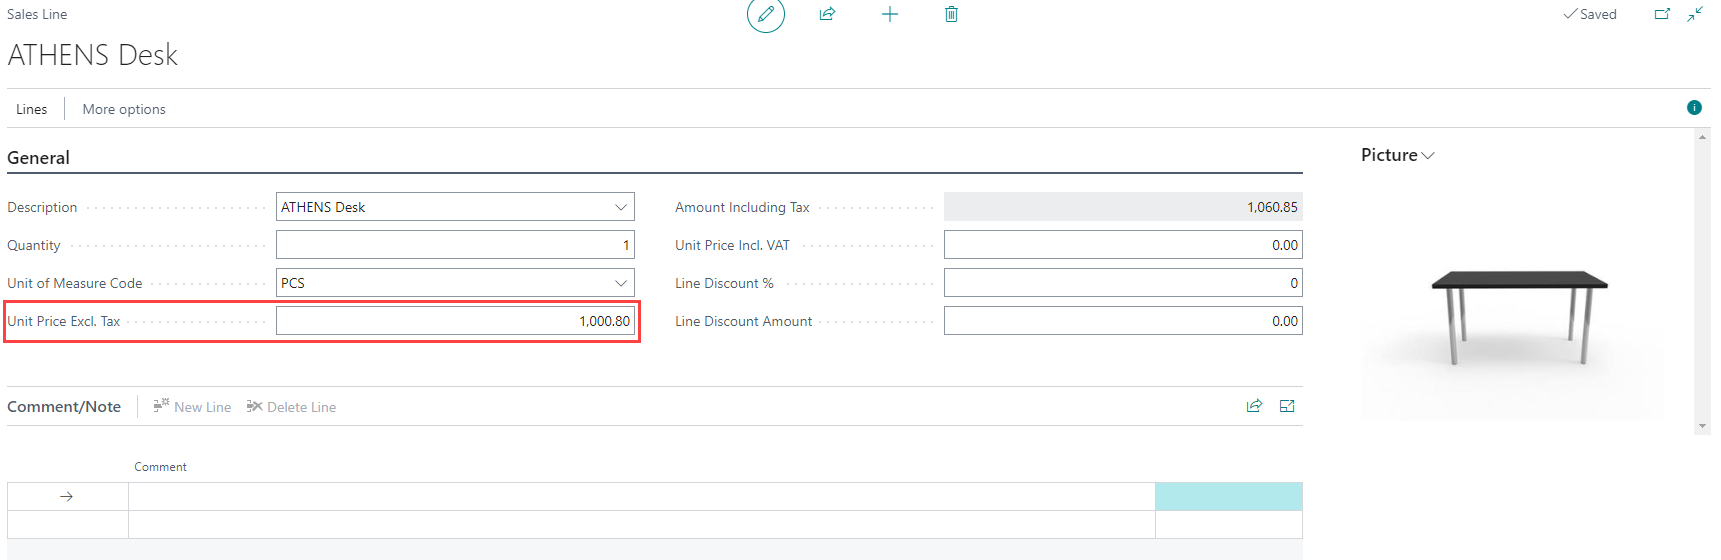Open page in a new window icon

coord(1662,14)
